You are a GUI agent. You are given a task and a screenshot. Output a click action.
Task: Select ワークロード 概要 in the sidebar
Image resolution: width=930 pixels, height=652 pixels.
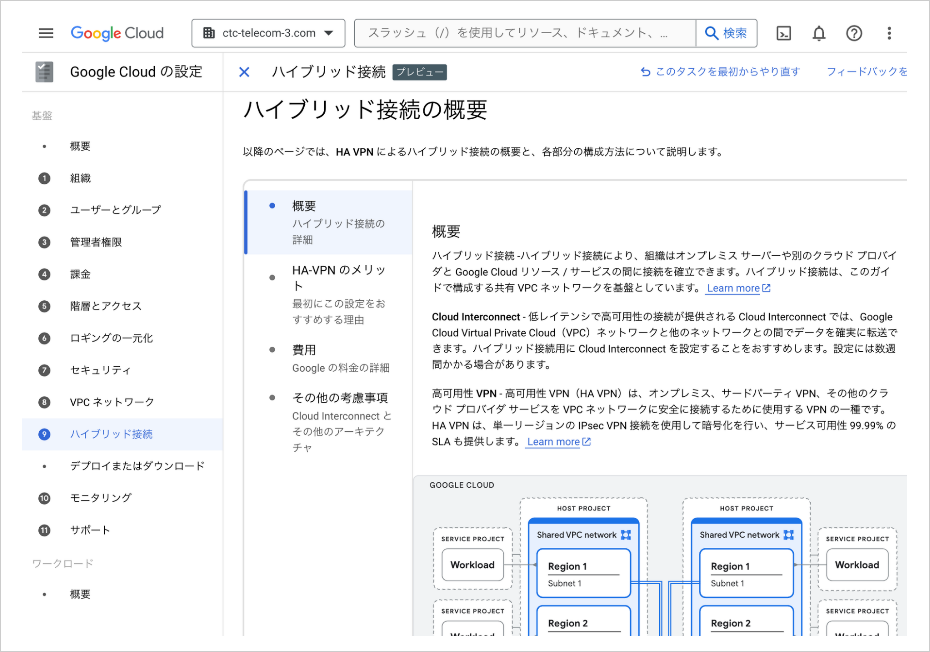pos(123,594)
